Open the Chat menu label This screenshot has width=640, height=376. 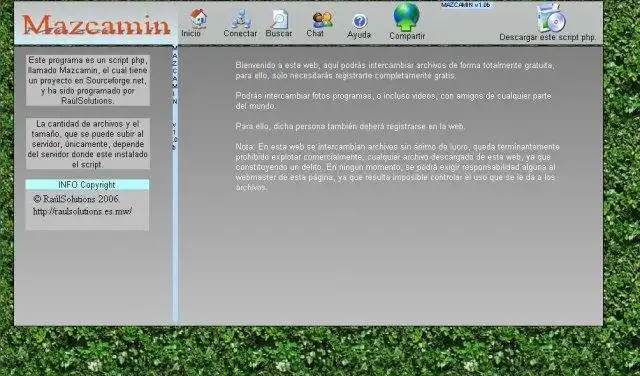(315, 33)
